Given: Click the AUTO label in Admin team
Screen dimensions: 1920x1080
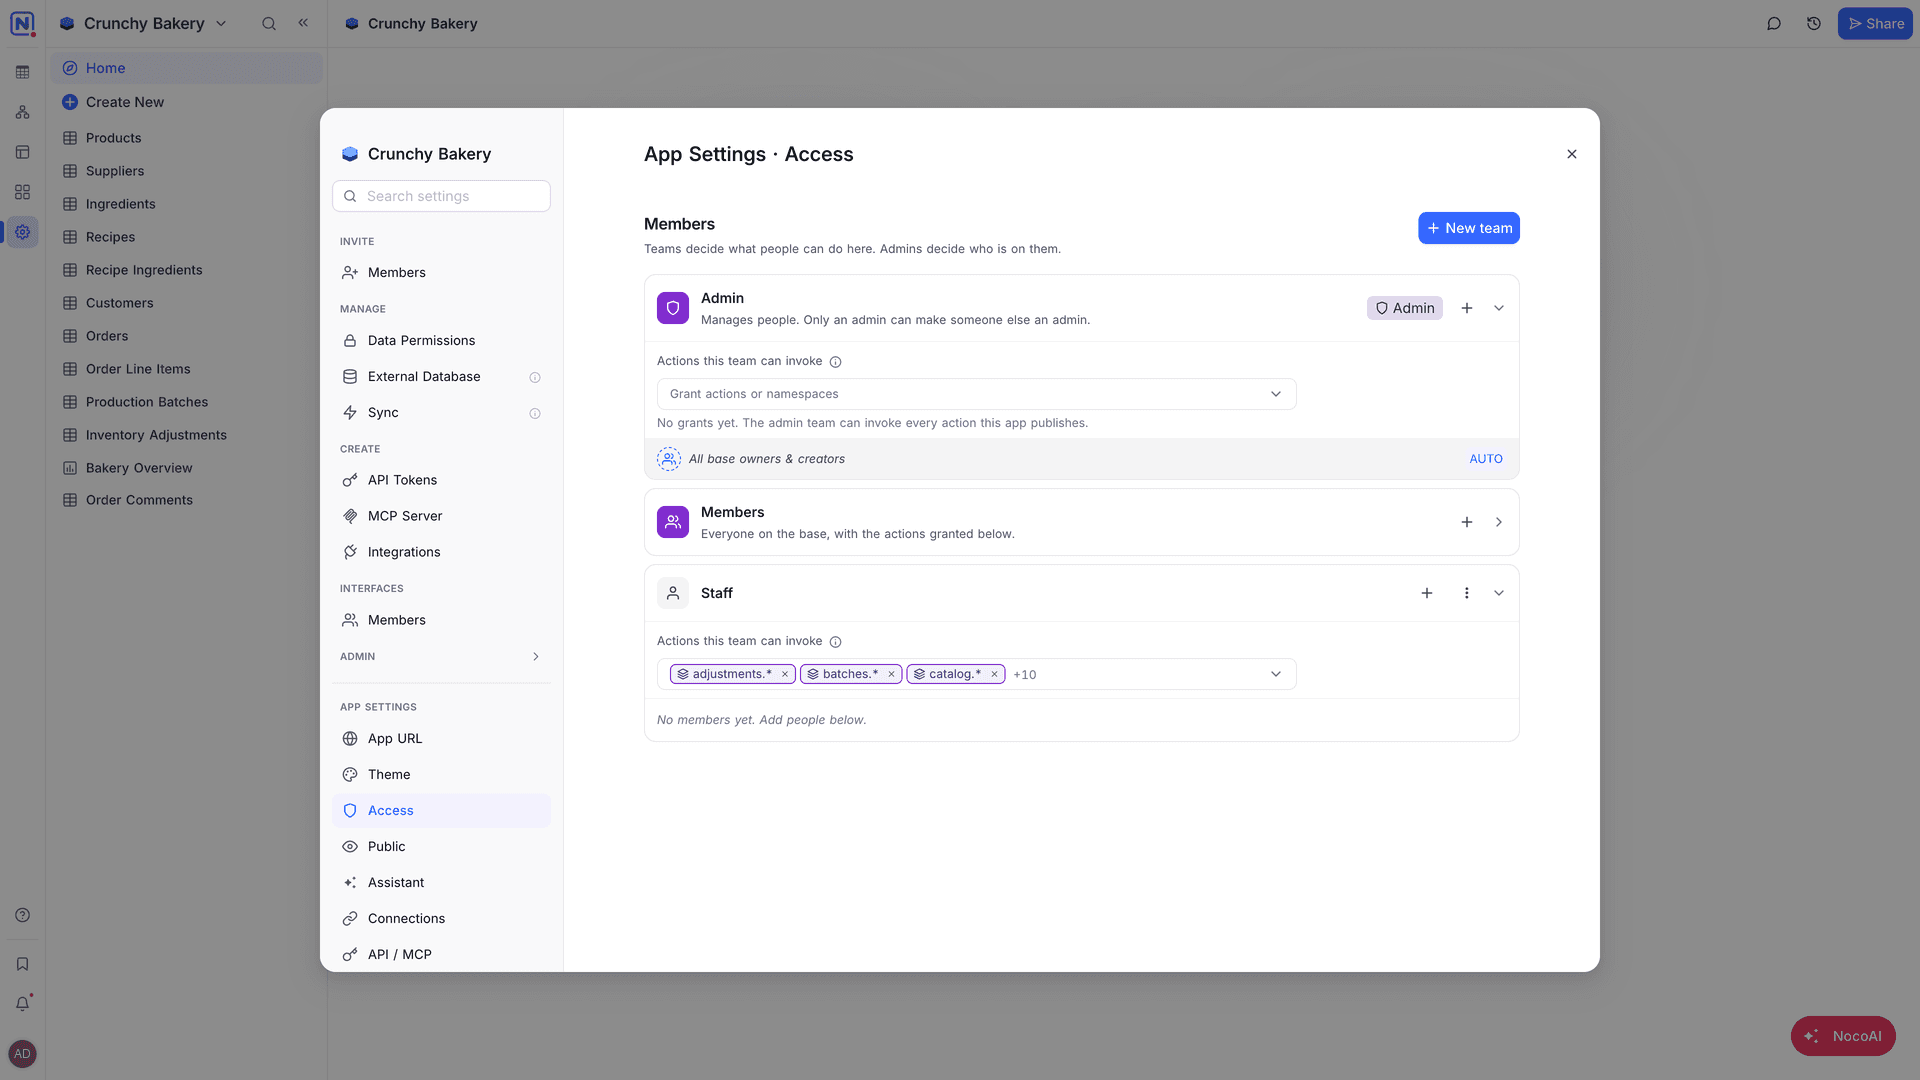Looking at the screenshot, I should tap(1485, 459).
